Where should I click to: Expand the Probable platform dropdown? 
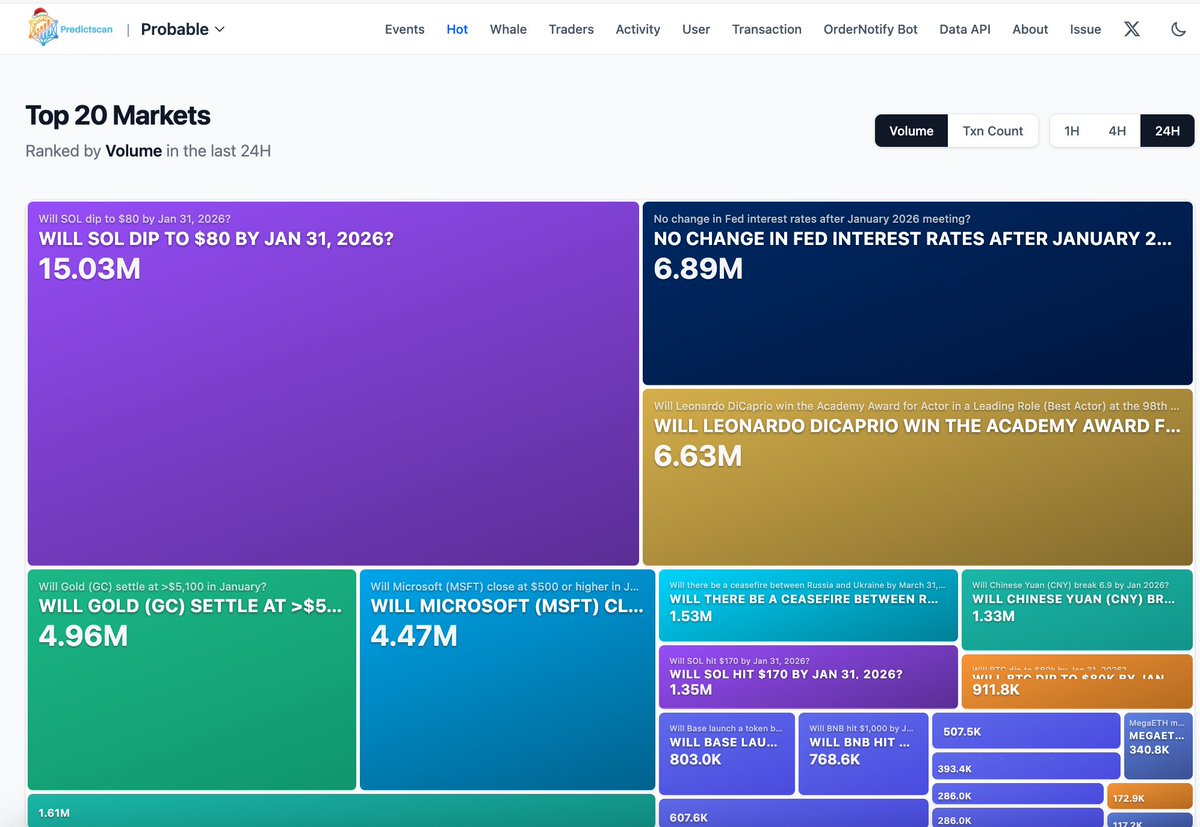click(183, 29)
